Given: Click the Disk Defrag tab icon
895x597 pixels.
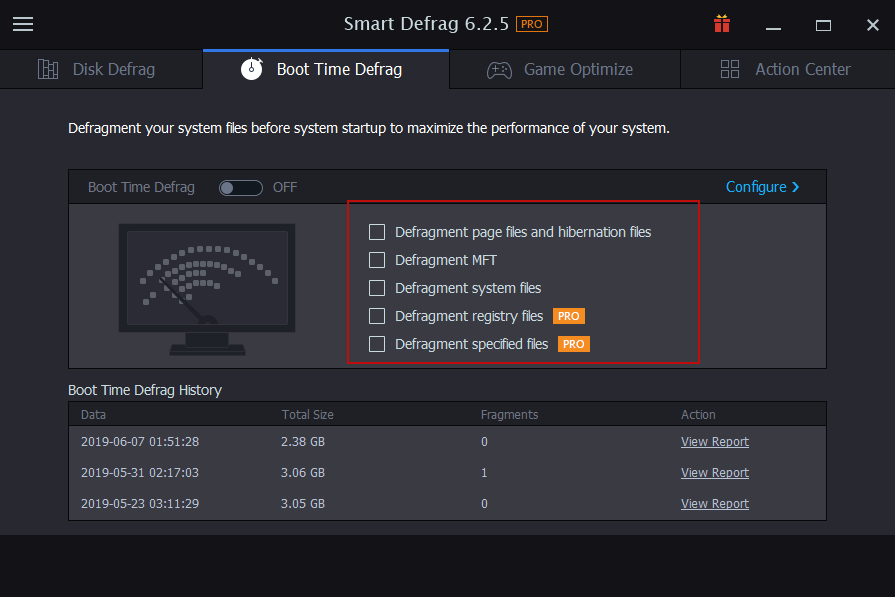Looking at the screenshot, I should click(x=48, y=69).
